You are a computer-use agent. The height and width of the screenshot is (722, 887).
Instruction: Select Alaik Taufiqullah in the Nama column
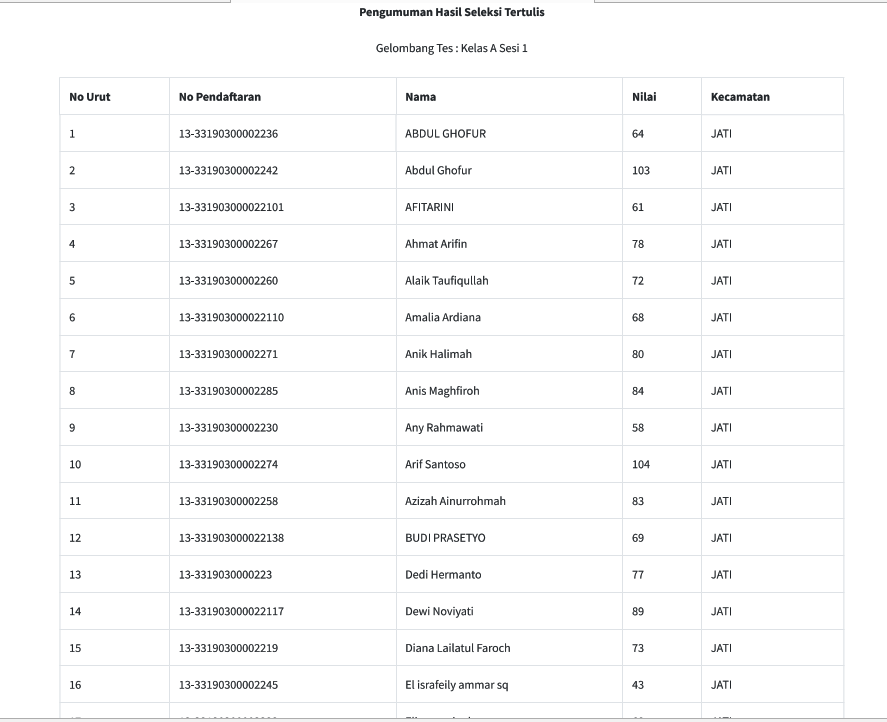click(x=447, y=281)
